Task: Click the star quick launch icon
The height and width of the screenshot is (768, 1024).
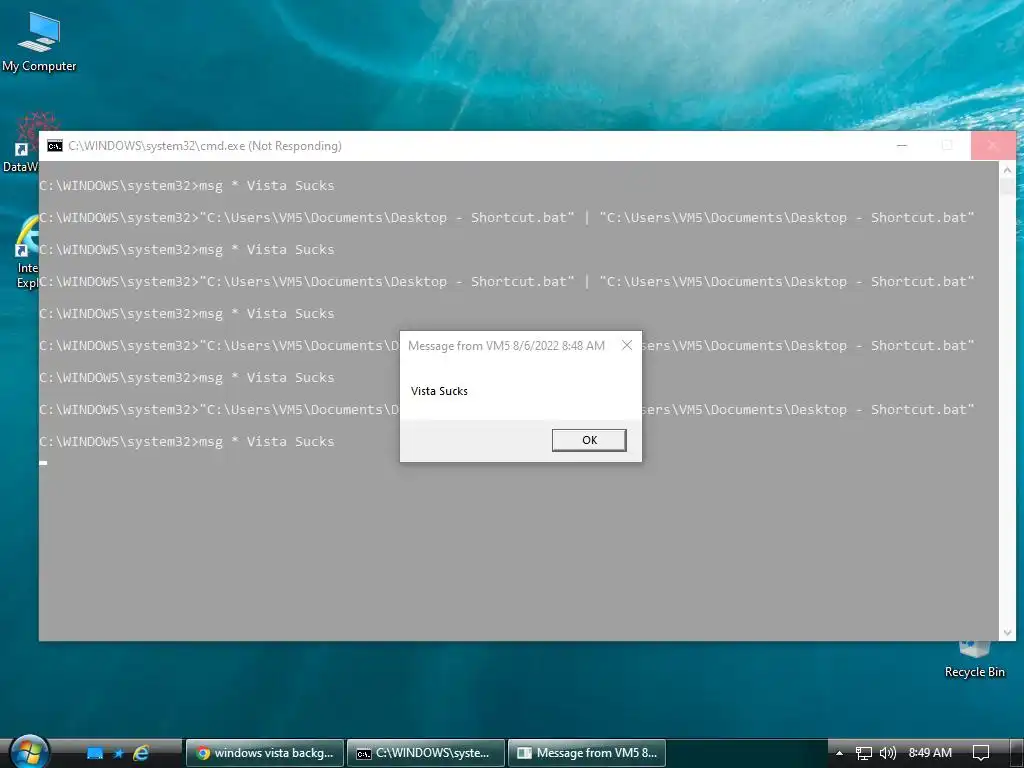Action: (x=118, y=753)
